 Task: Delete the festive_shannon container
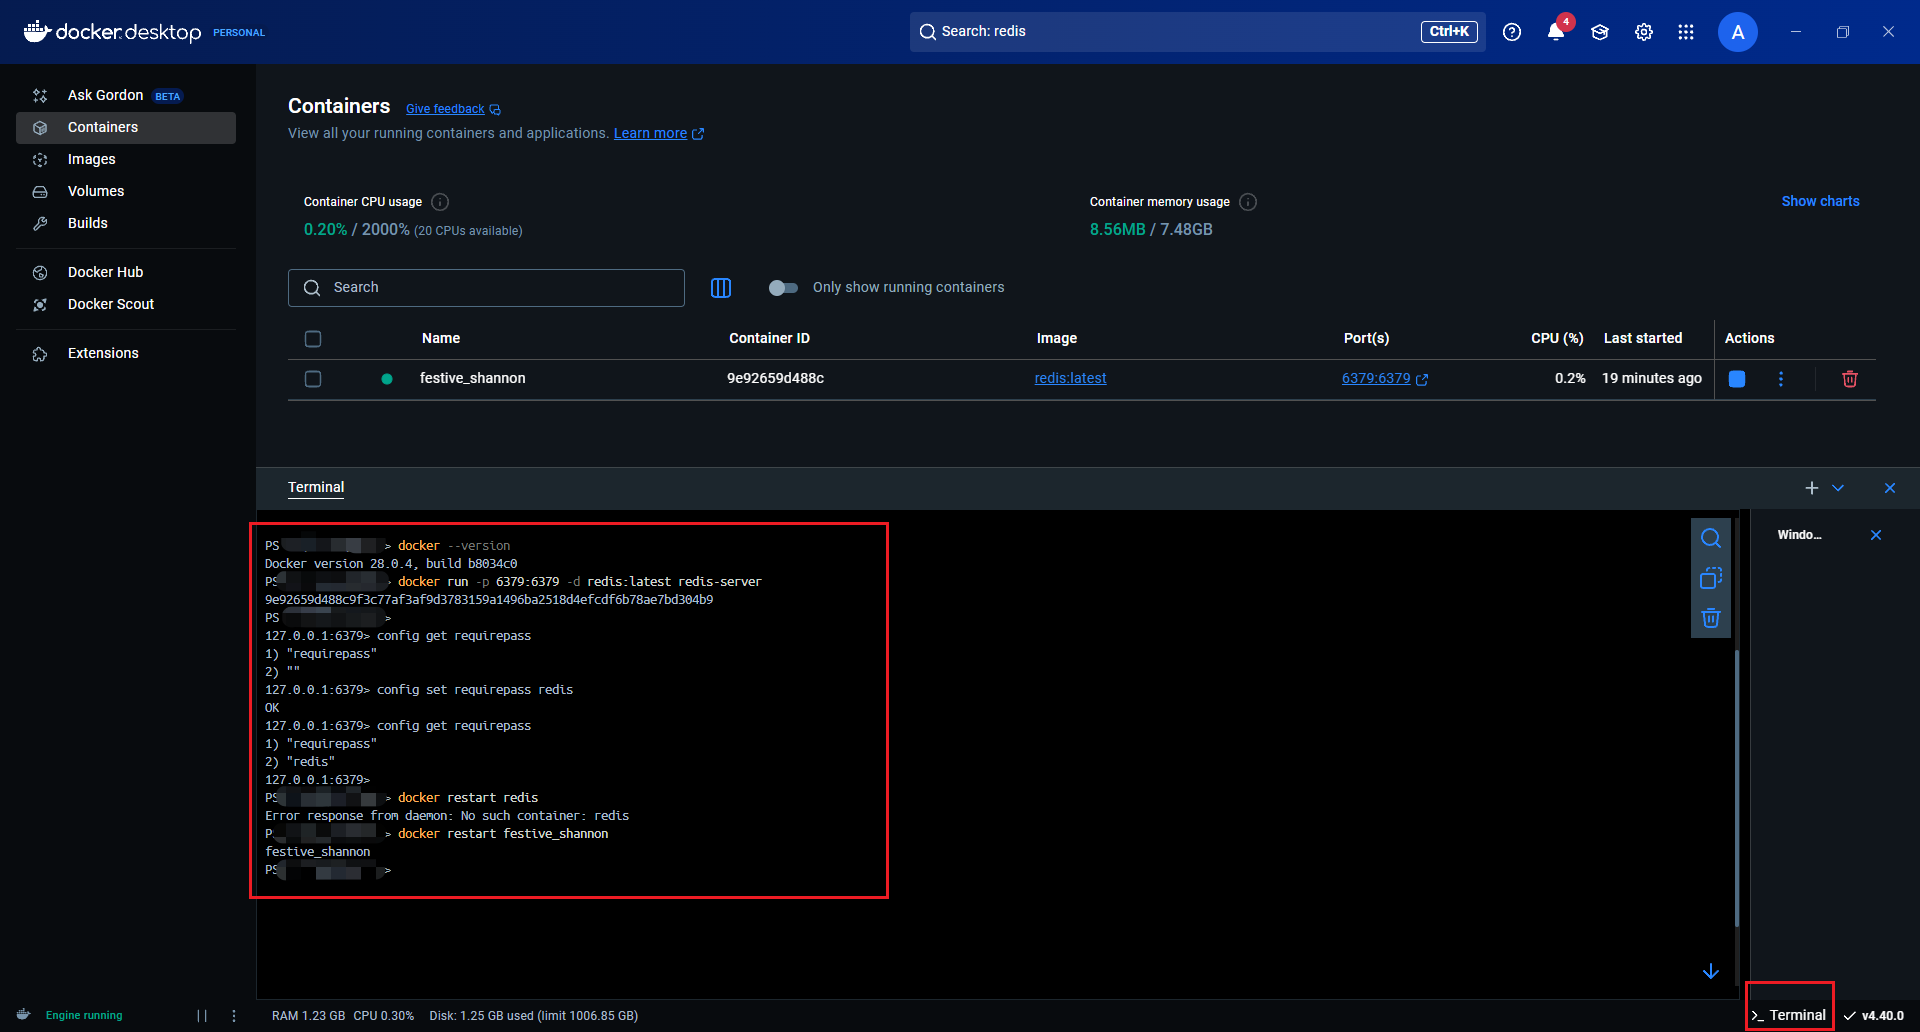(1849, 379)
